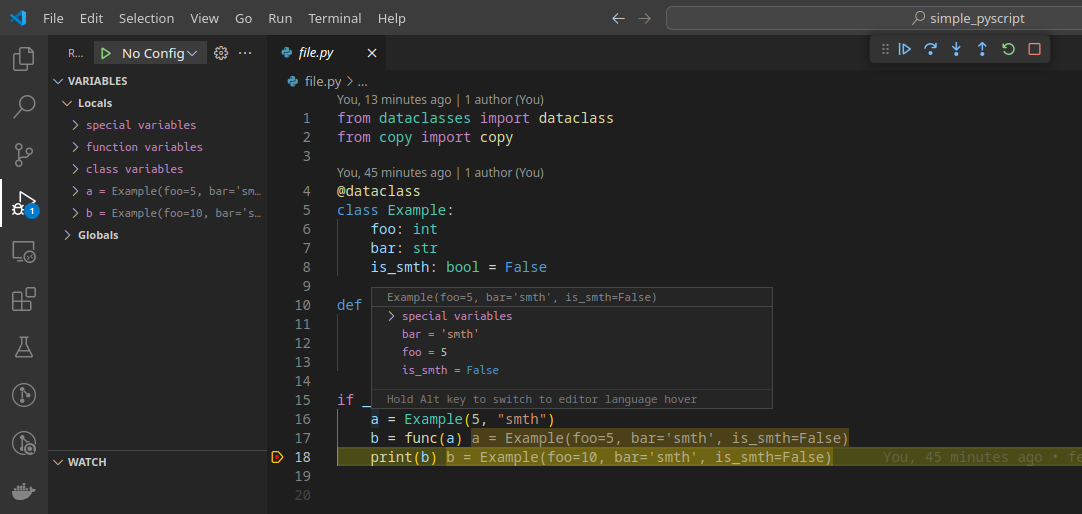Click the debug Step Out arrow

tap(982, 49)
